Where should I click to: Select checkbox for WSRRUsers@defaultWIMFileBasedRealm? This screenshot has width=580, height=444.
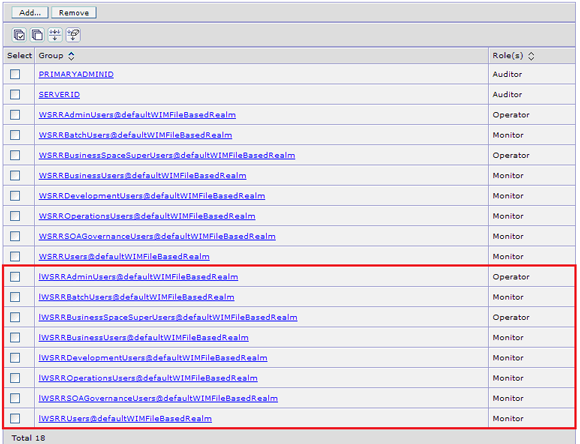coord(15,256)
